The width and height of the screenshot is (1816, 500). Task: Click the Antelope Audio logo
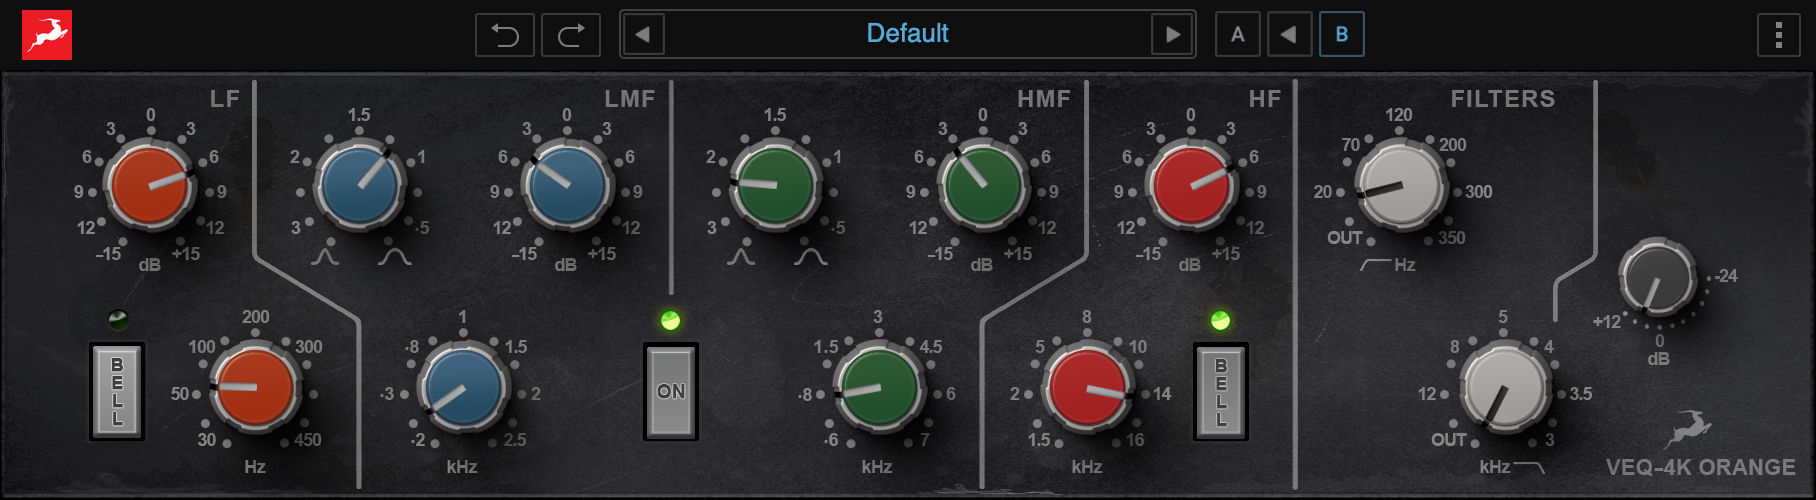point(47,35)
